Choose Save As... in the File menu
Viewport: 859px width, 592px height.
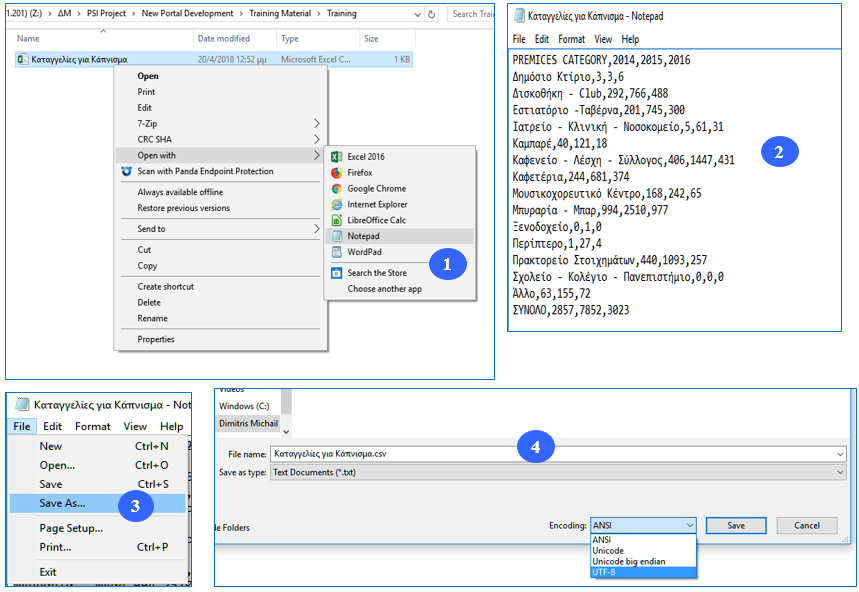[62, 503]
